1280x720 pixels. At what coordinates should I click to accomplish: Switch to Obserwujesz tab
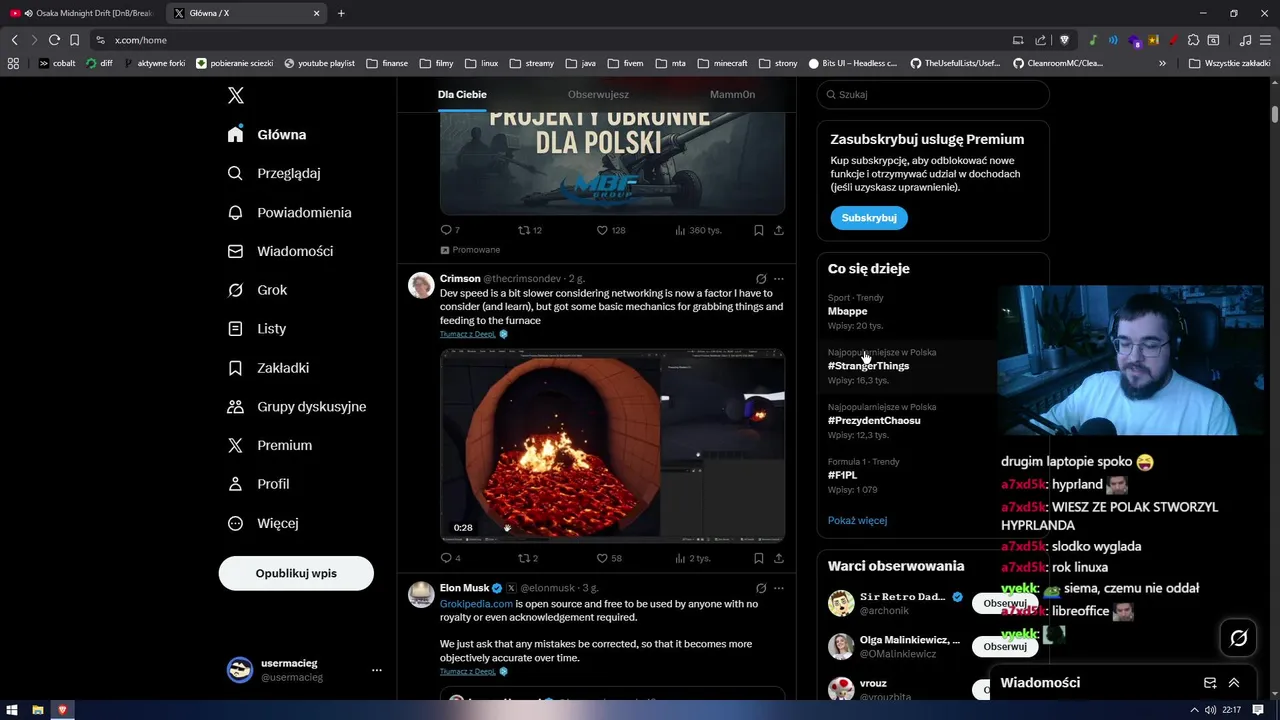598,94
